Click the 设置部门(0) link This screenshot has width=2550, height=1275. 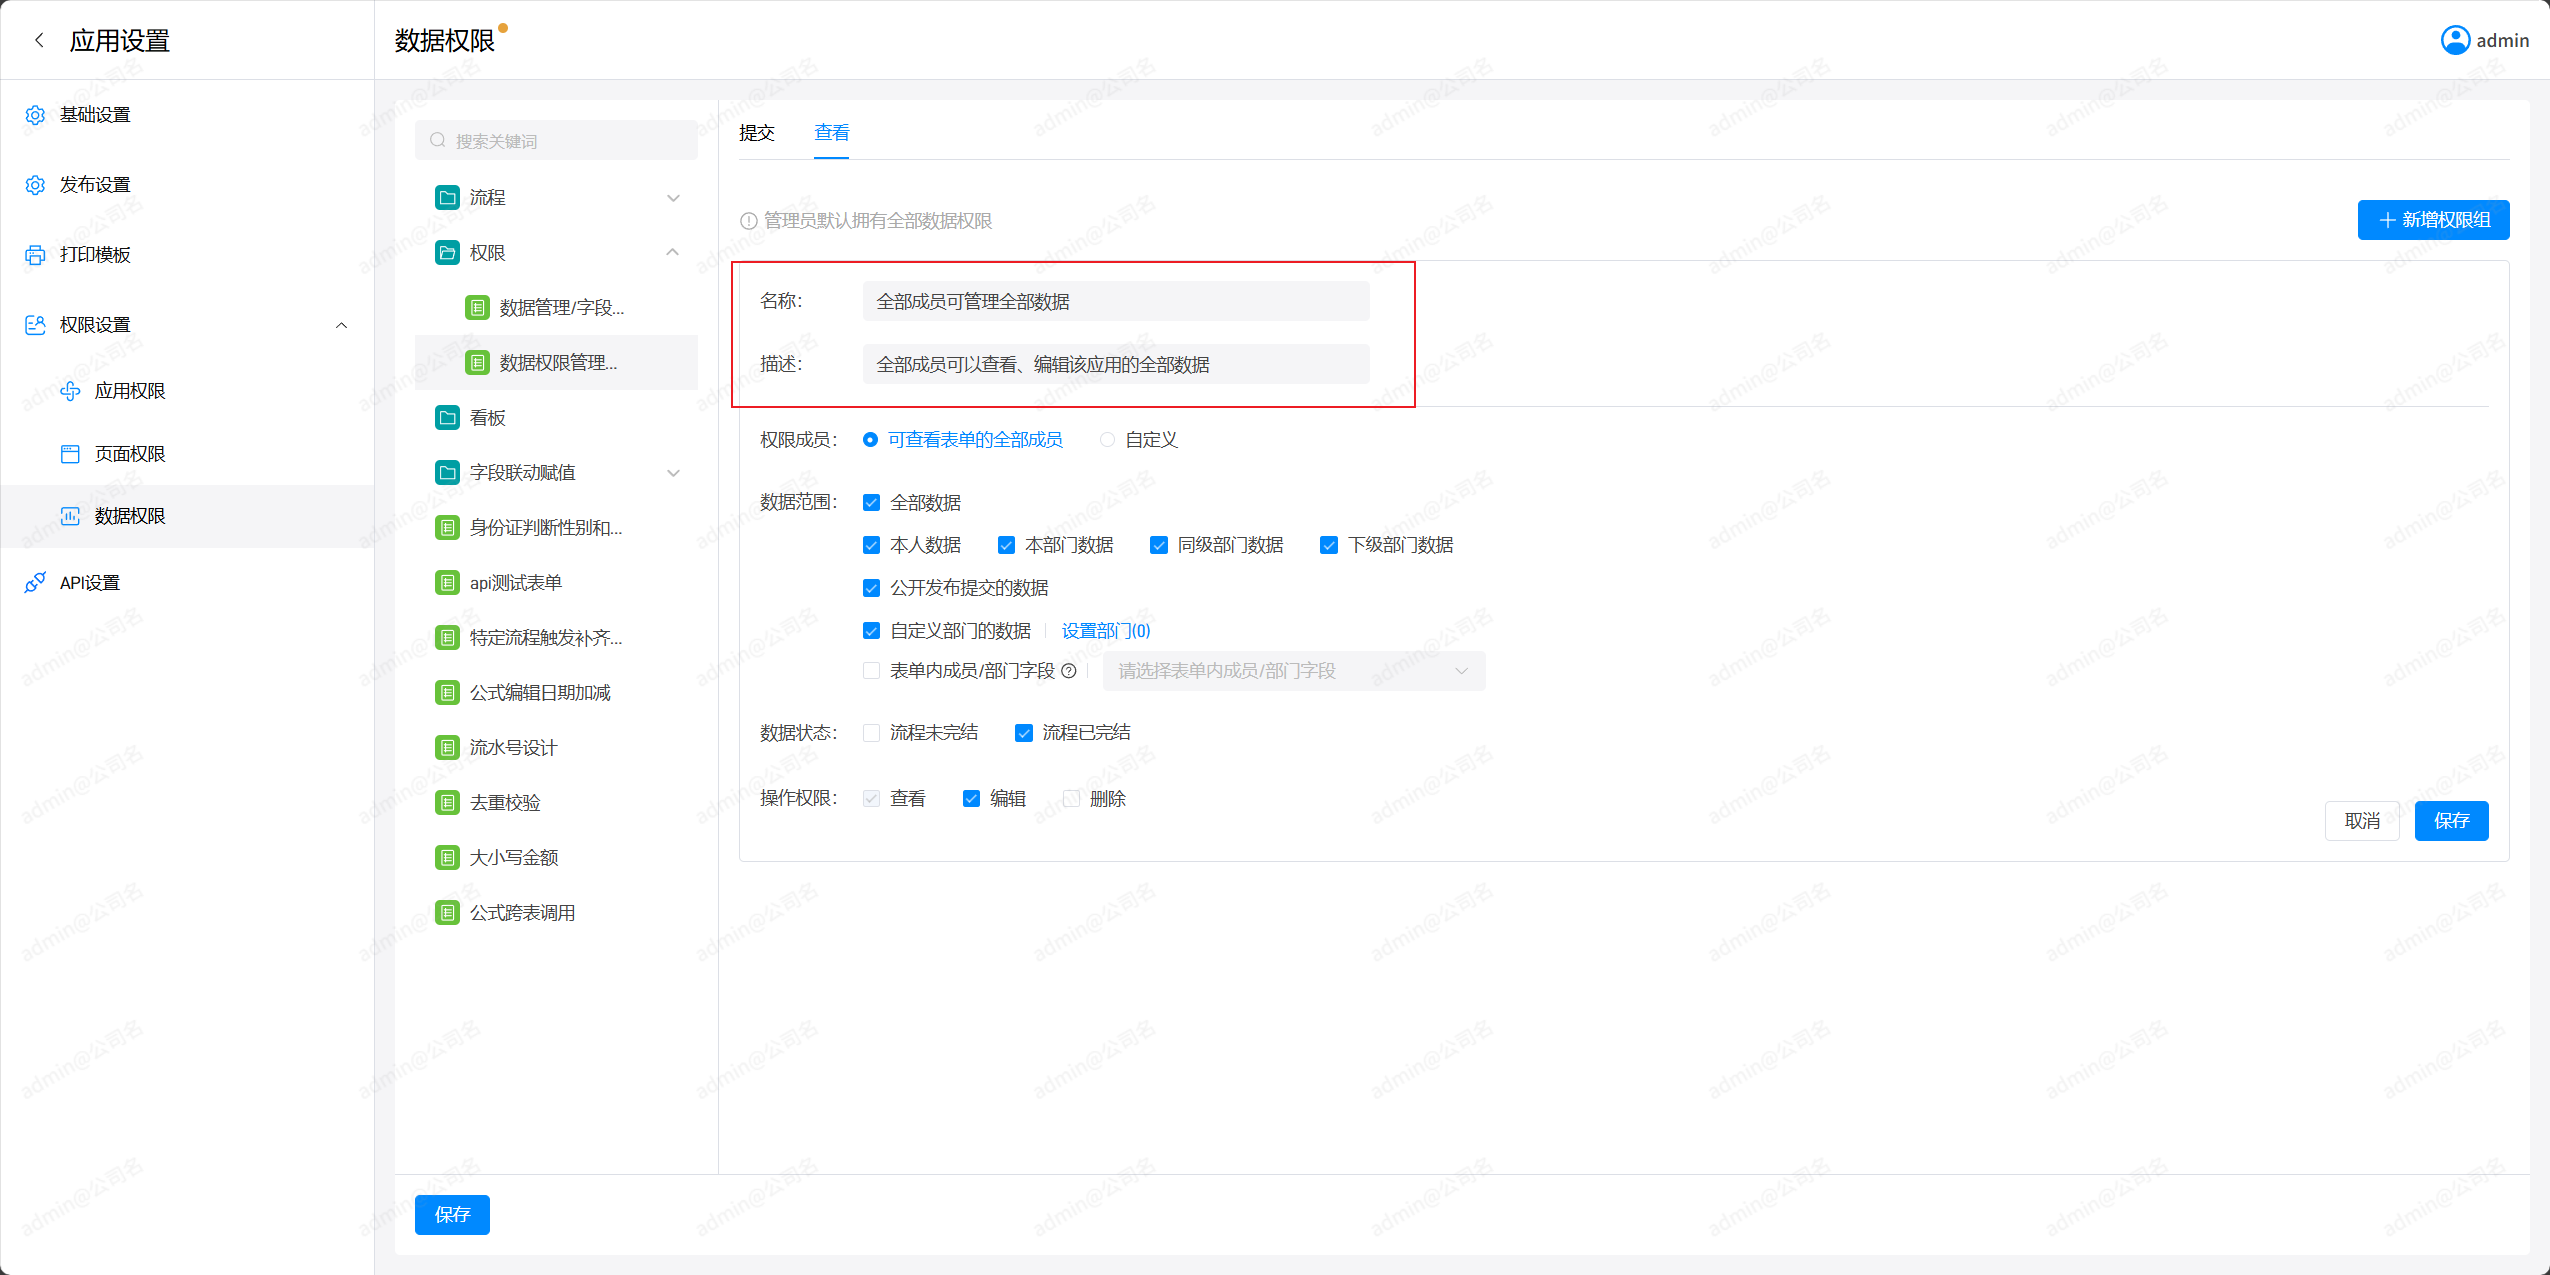pyautogui.click(x=1105, y=631)
